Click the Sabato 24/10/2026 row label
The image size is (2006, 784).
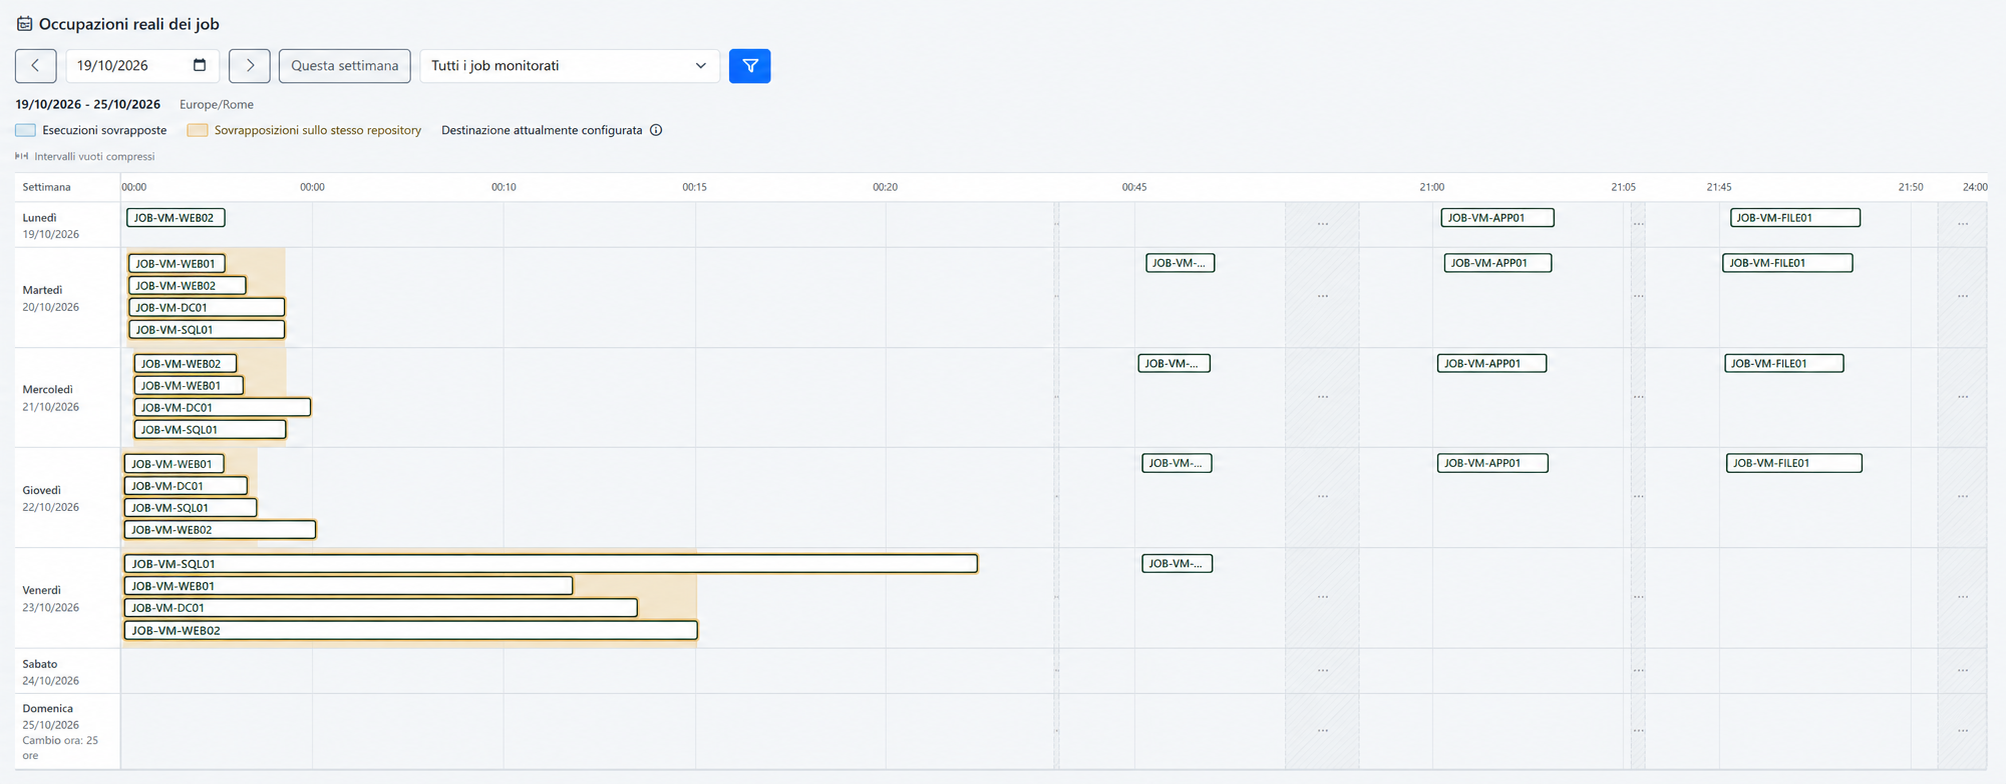pos(51,672)
